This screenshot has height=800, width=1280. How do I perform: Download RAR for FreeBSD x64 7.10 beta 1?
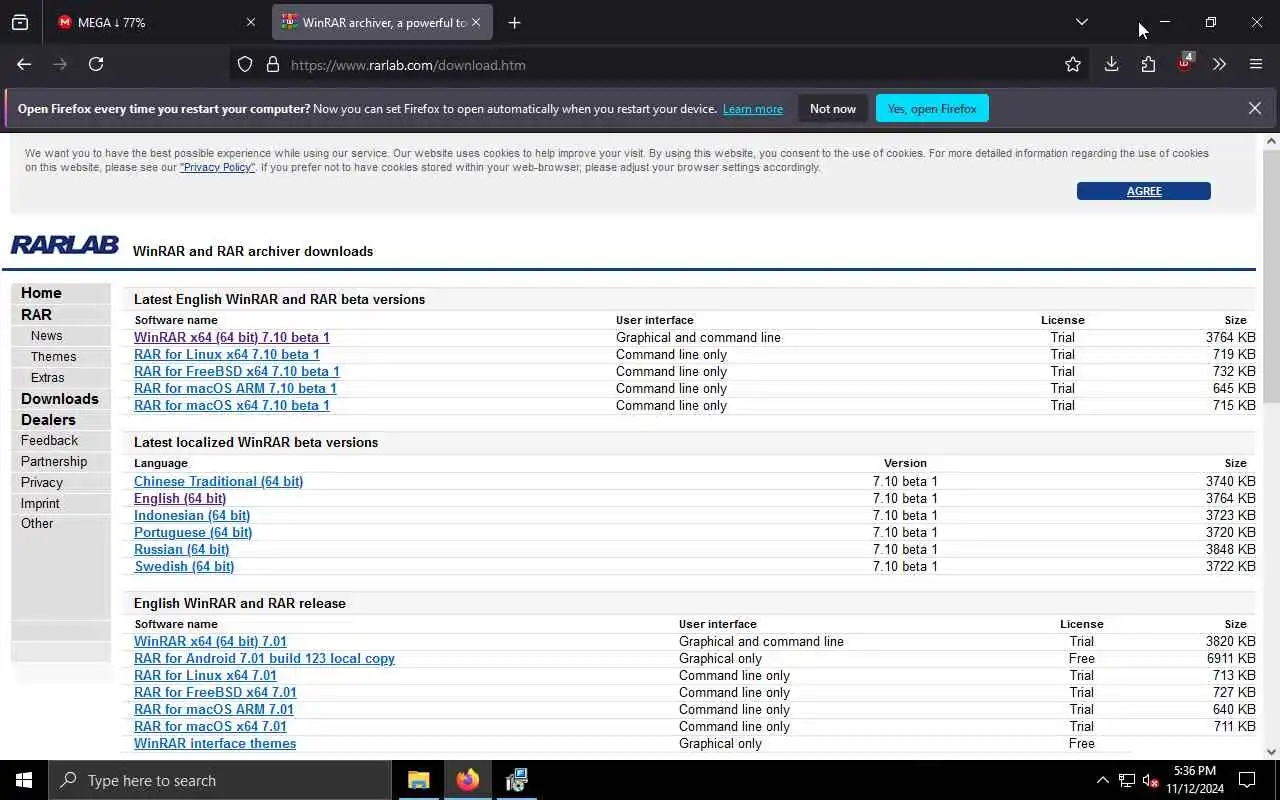click(237, 371)
